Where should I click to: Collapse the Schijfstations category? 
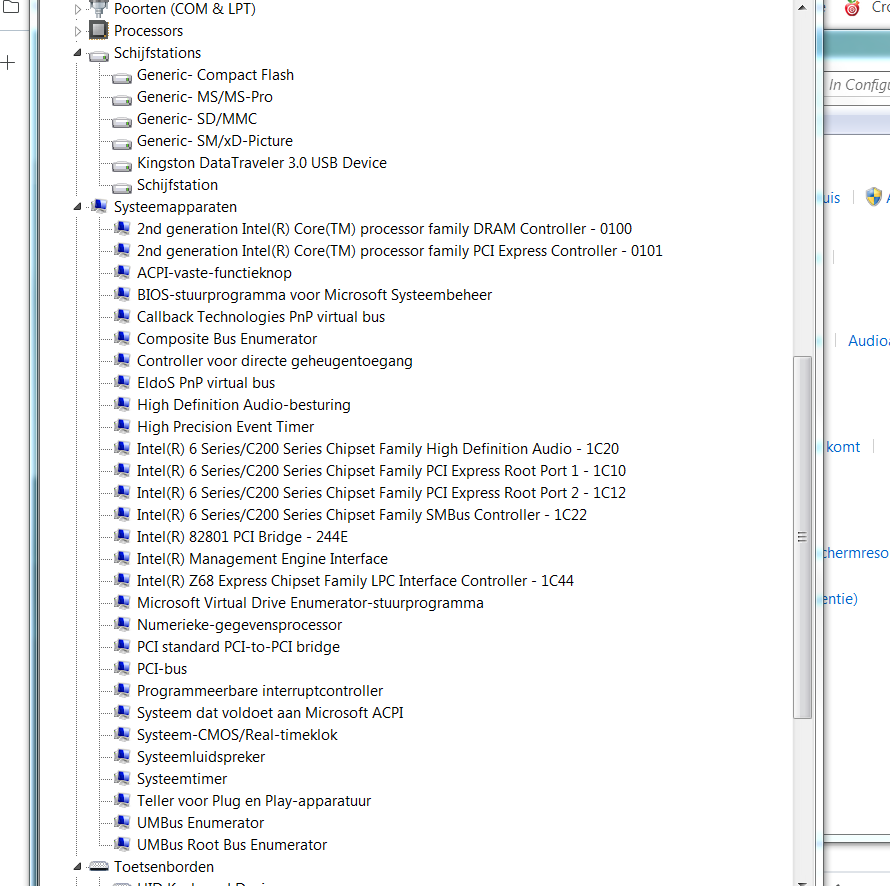(78, 54)
